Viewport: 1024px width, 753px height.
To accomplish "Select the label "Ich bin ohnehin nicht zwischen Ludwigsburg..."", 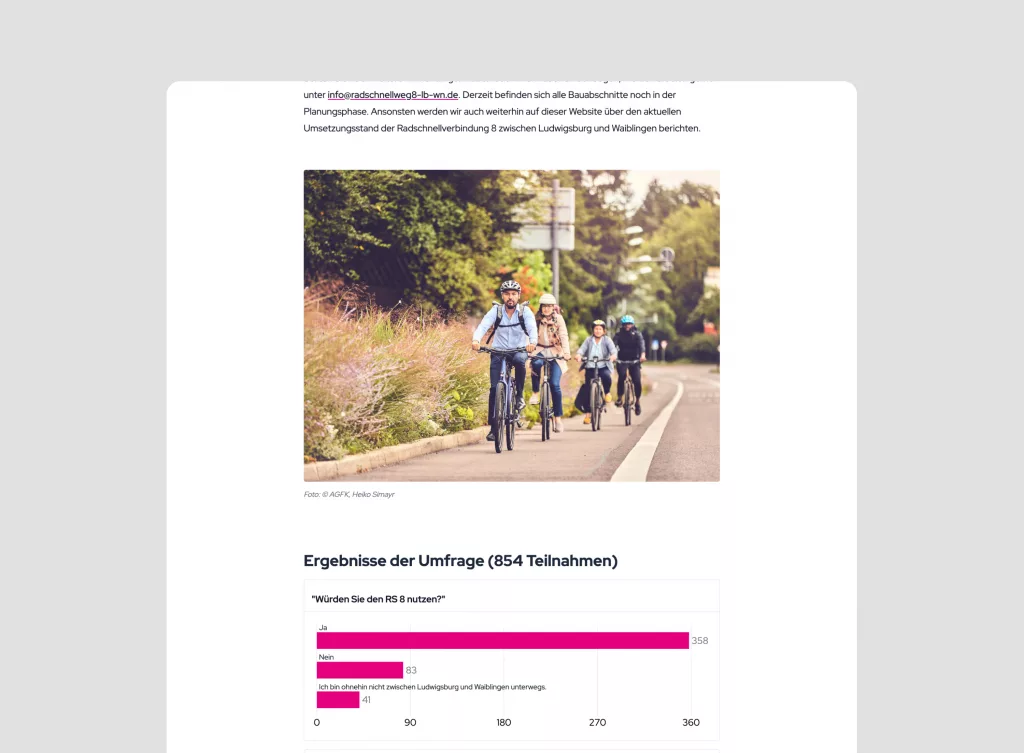I will [431, 685].
